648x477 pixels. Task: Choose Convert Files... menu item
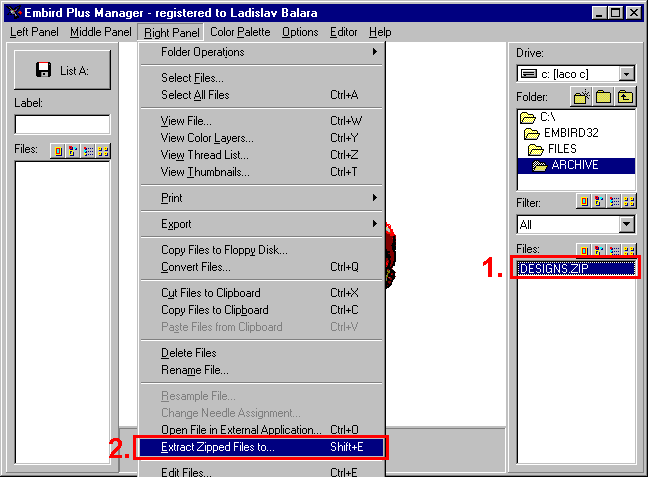point(261,267)
